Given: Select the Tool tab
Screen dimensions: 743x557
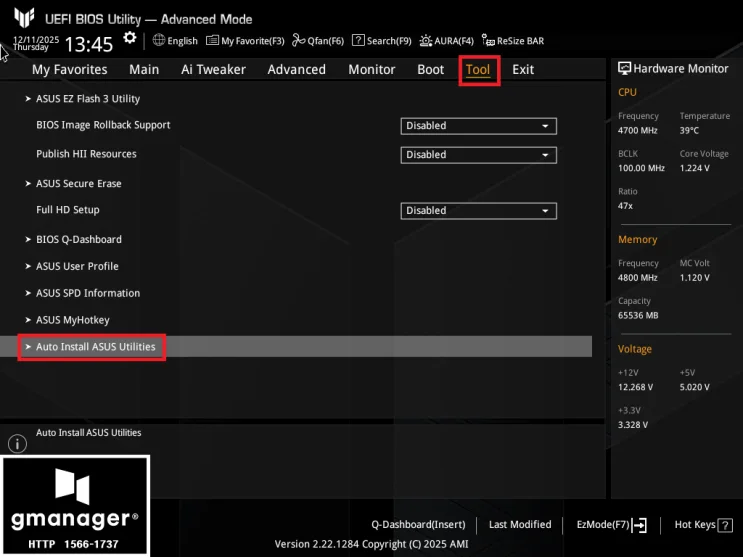Looking at the screenshot, I should pos(478,70).
